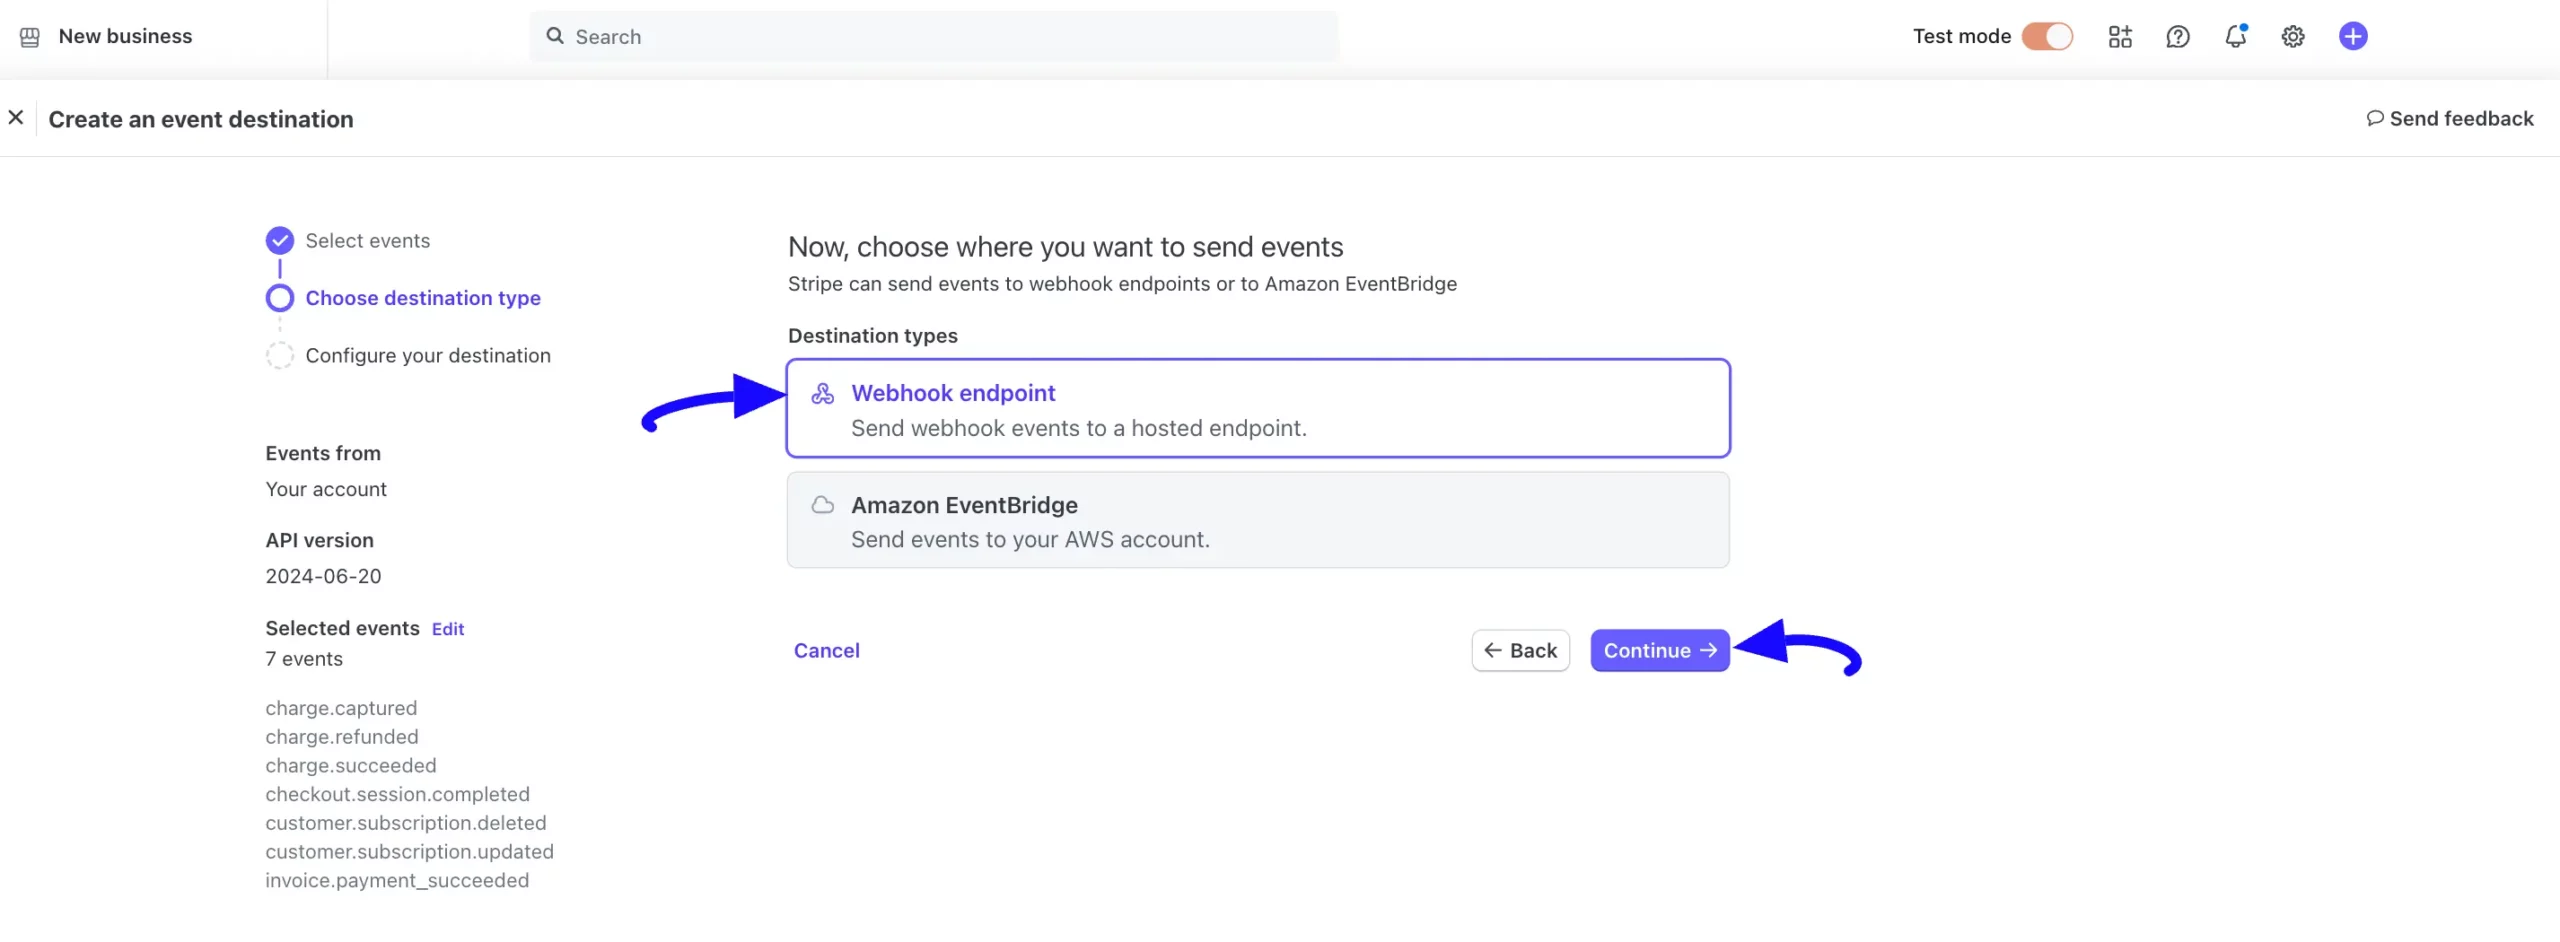Open the apps grid icon
The height and width of the screenshot is (942, 2560).
pyautogui.click(x=2120, y=37)
